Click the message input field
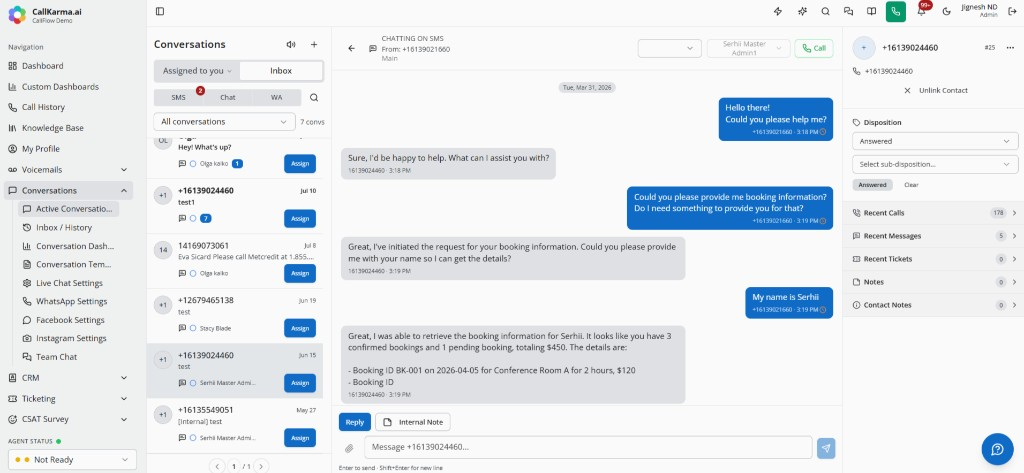Screen dimensions: 1024x473 click(x=588, y=448)
